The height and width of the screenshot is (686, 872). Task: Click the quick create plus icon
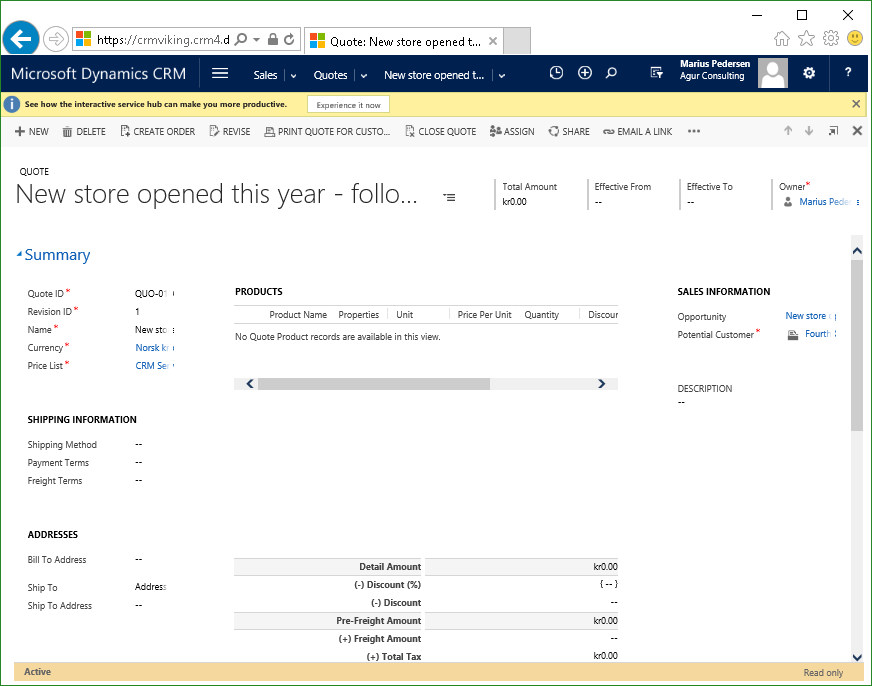pyautogui.click(x=584, y=73)
